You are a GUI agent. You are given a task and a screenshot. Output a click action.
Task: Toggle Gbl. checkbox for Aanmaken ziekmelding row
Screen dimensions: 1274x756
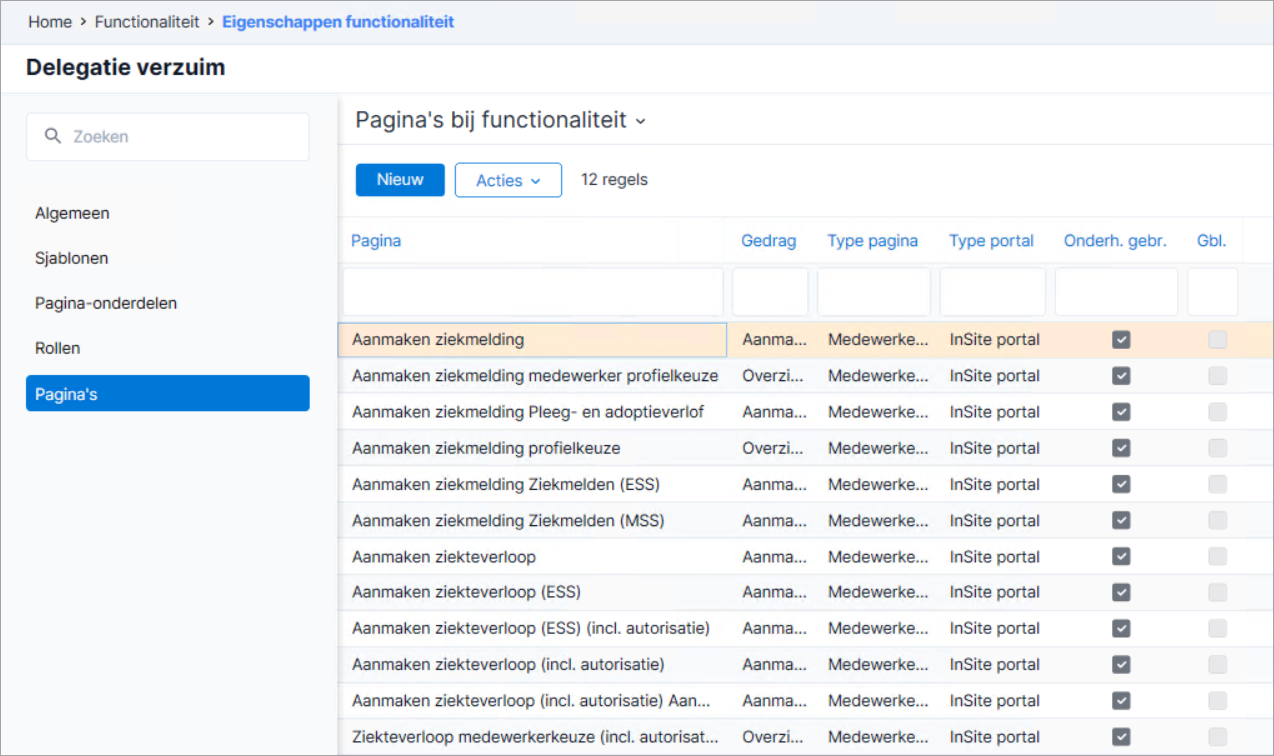1217,340
